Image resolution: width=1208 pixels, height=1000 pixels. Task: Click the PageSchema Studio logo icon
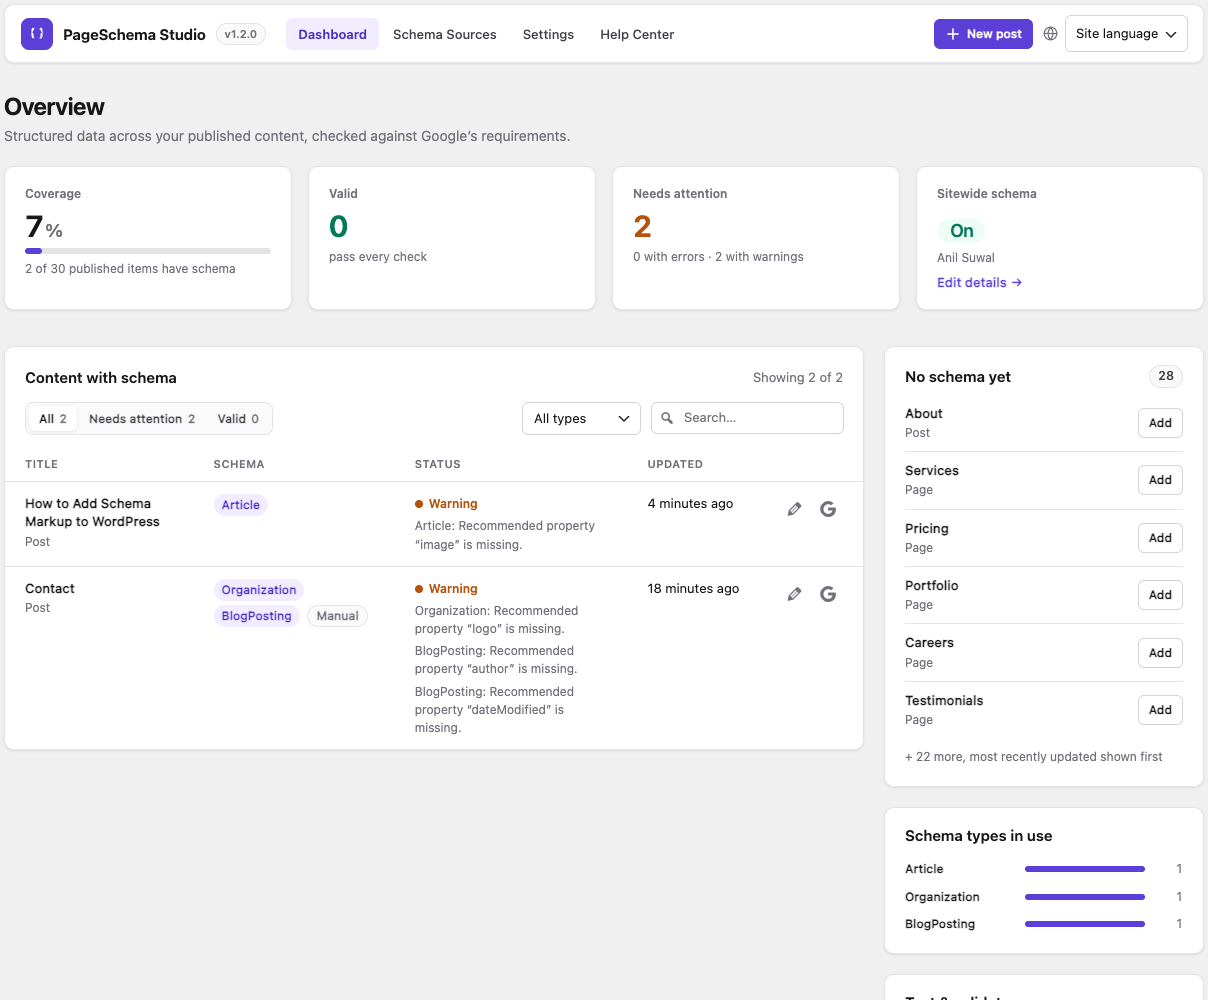[x=37, y=34]
